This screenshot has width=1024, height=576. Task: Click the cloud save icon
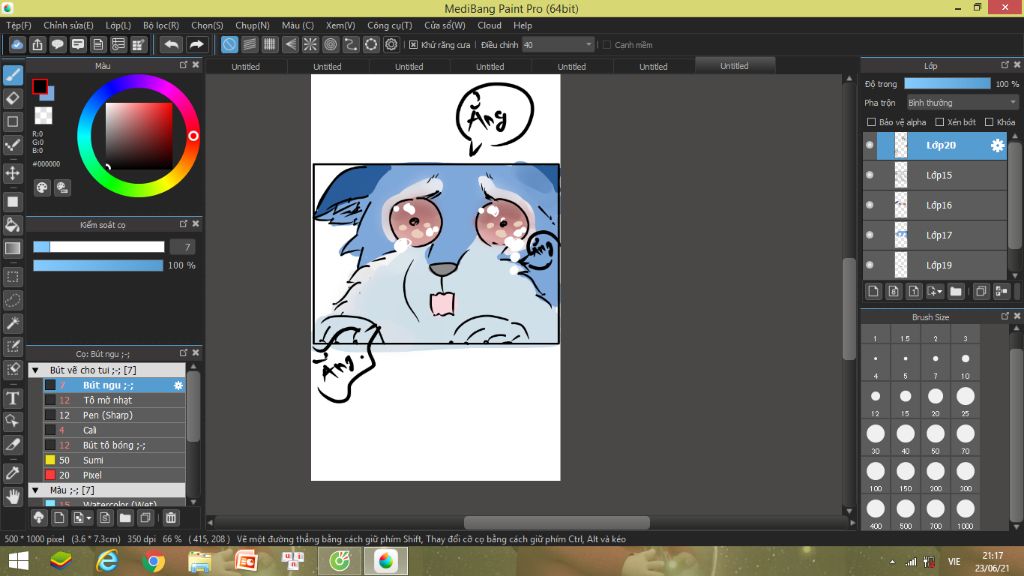pyautogui.click(x=17, y=44)
